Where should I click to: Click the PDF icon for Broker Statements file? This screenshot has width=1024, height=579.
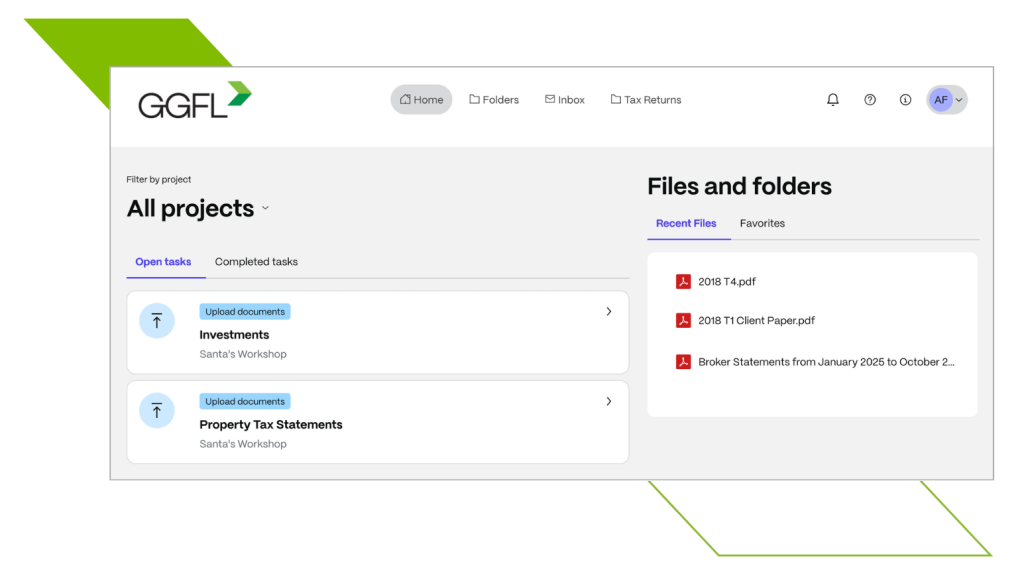683,362
